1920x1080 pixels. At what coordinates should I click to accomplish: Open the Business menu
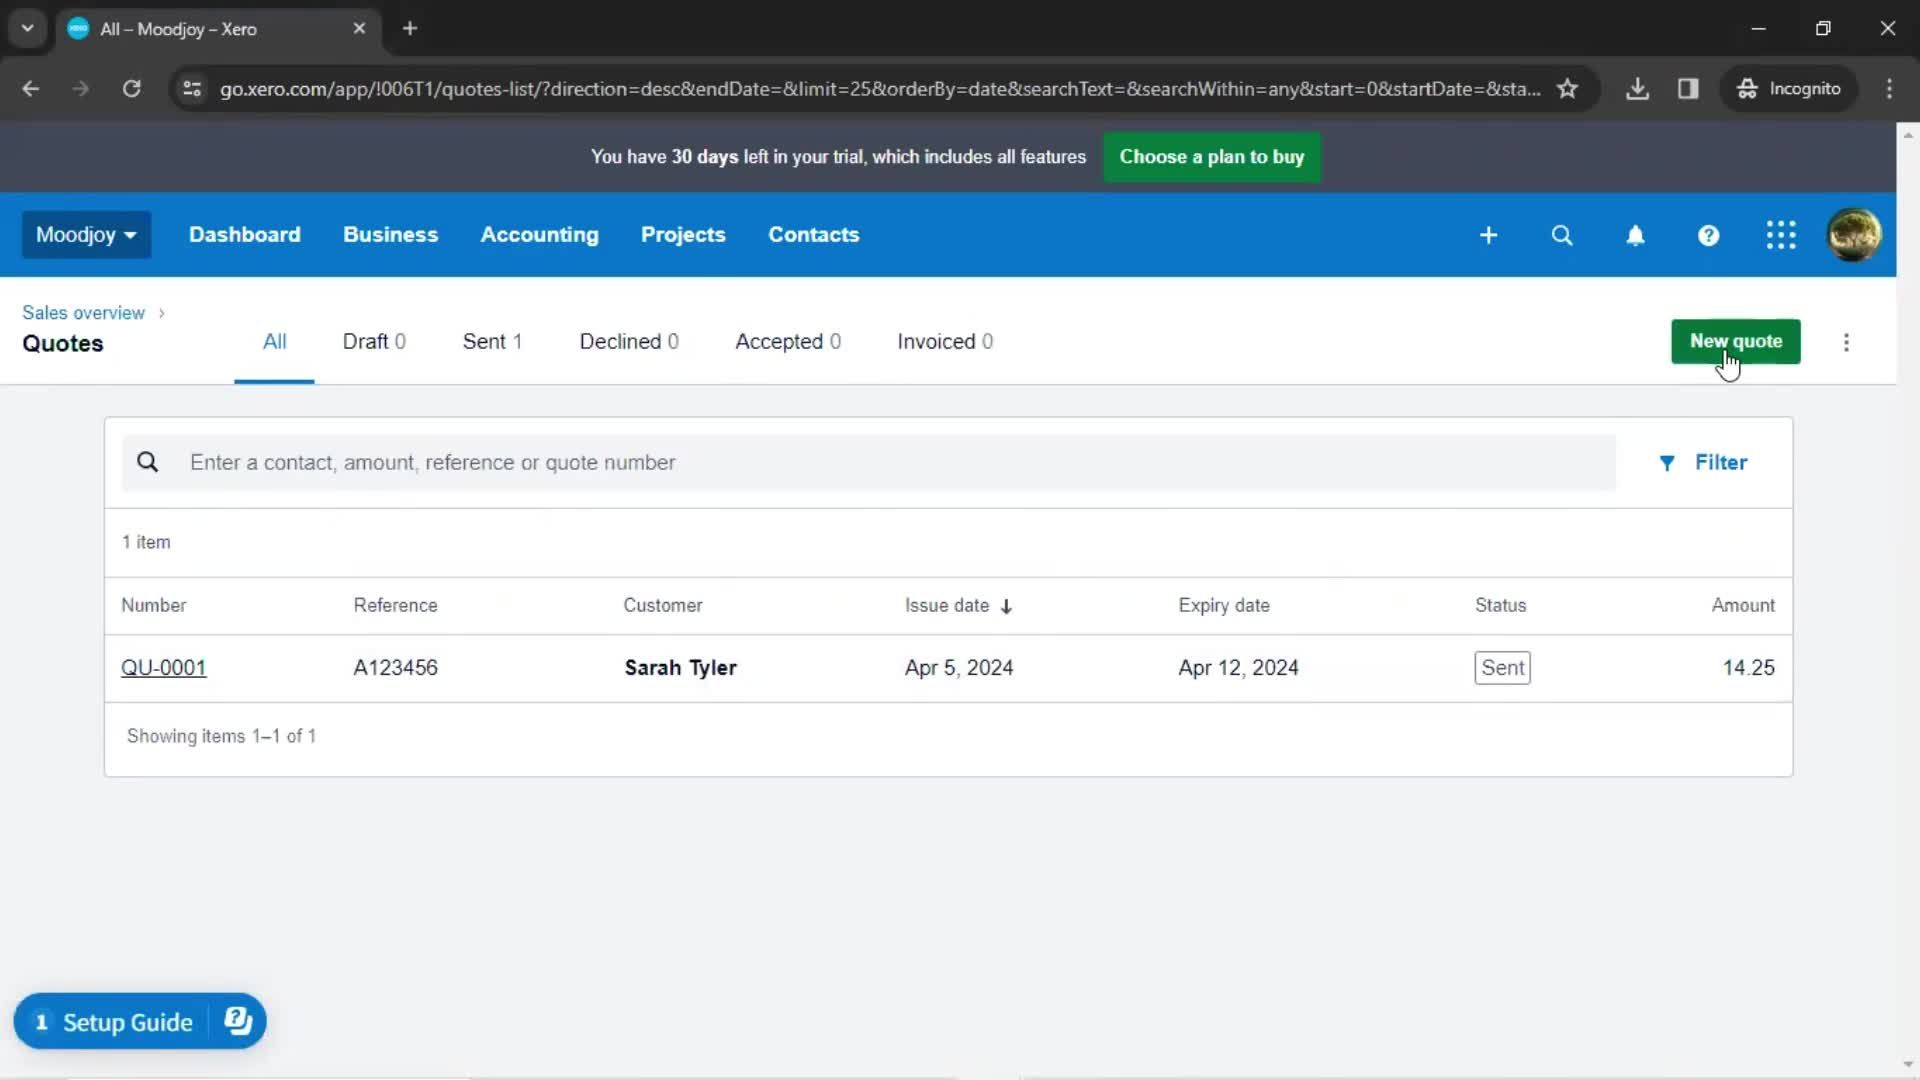click(391, 235)
